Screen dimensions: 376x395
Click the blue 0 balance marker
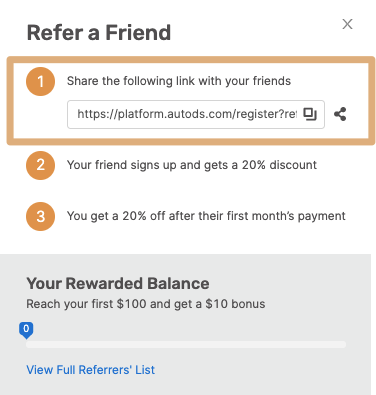[26, 330]
